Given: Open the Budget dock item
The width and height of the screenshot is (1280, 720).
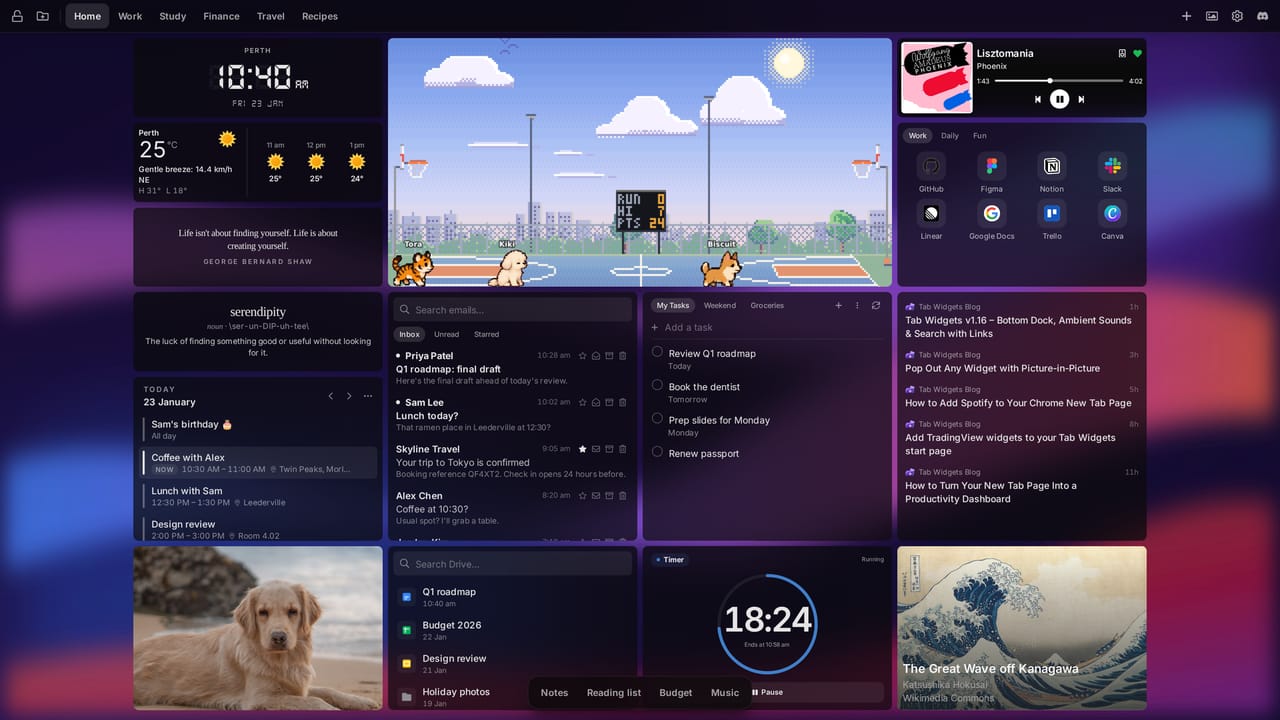Looking at the screenshot, I should pyautogui.click(x=676, y=692).
